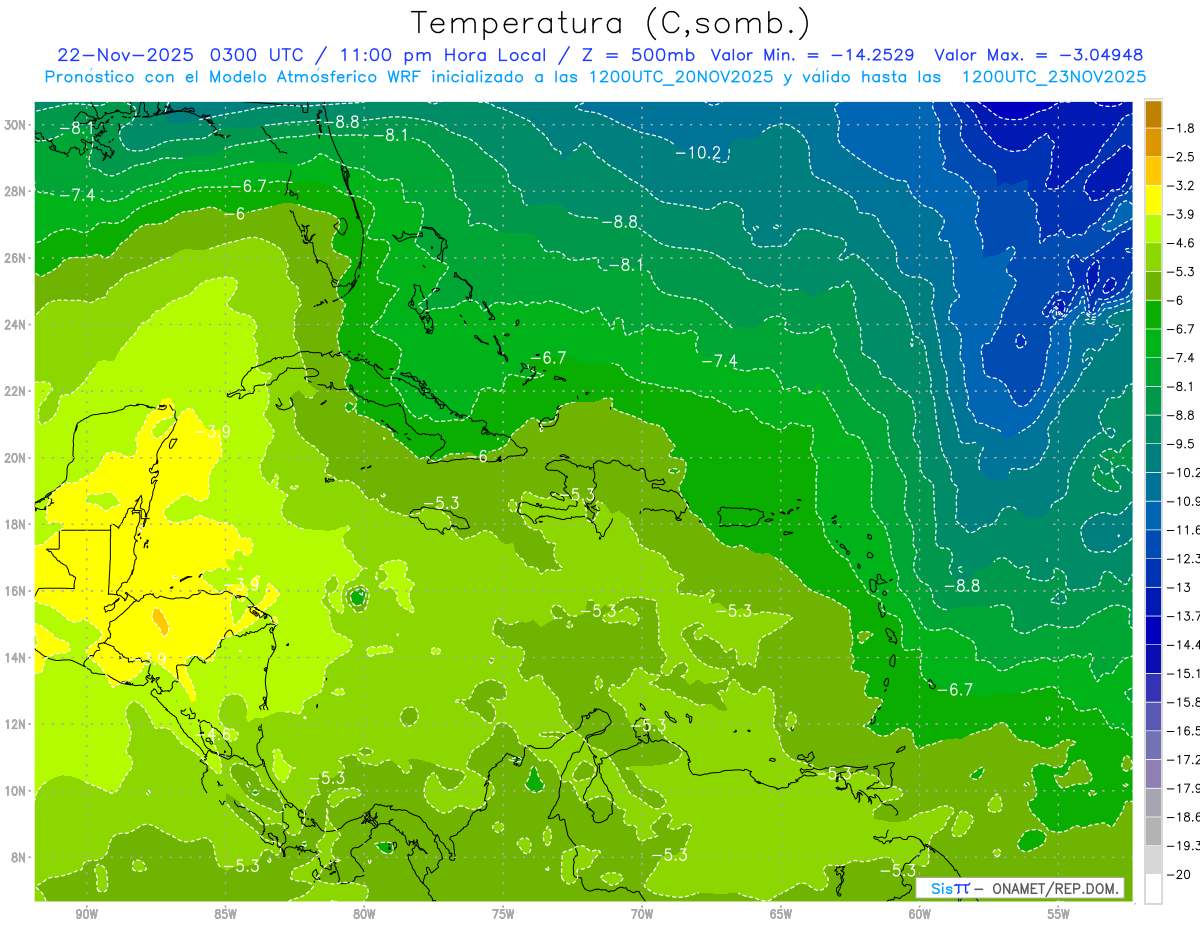Click the -14.4 label on the color scale
Image resolution: width=1200 pixels, height=927 pixels.
[x=1183, y=645]
